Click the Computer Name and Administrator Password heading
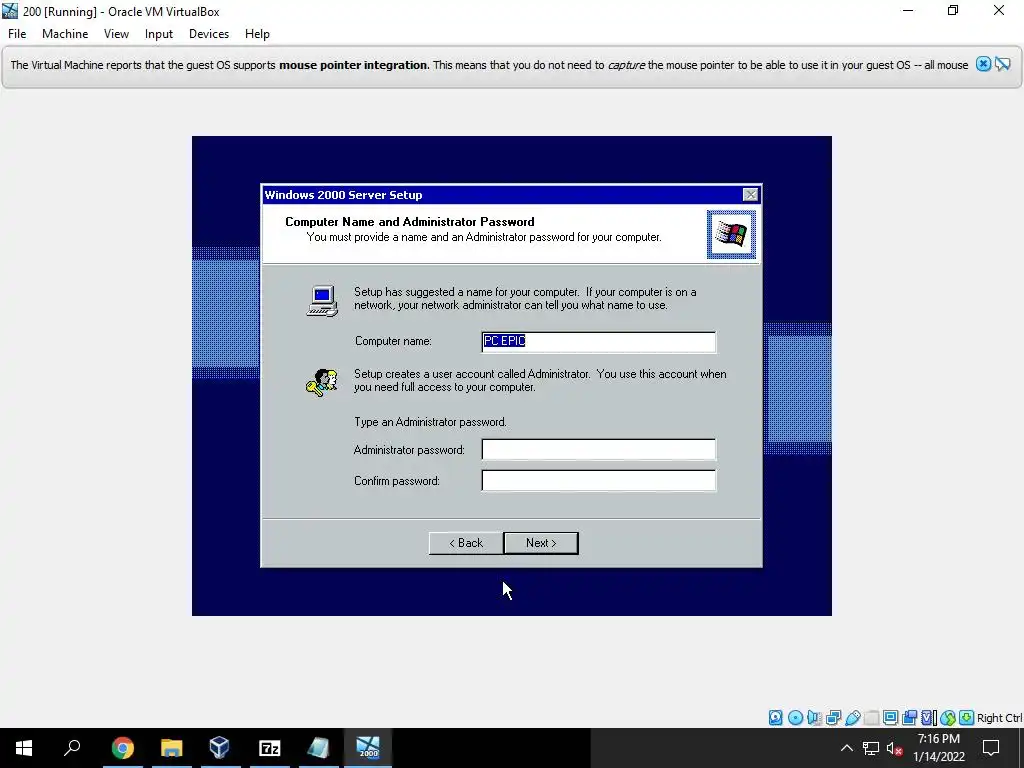This screenshot has height=768, width=1024. 409,222
